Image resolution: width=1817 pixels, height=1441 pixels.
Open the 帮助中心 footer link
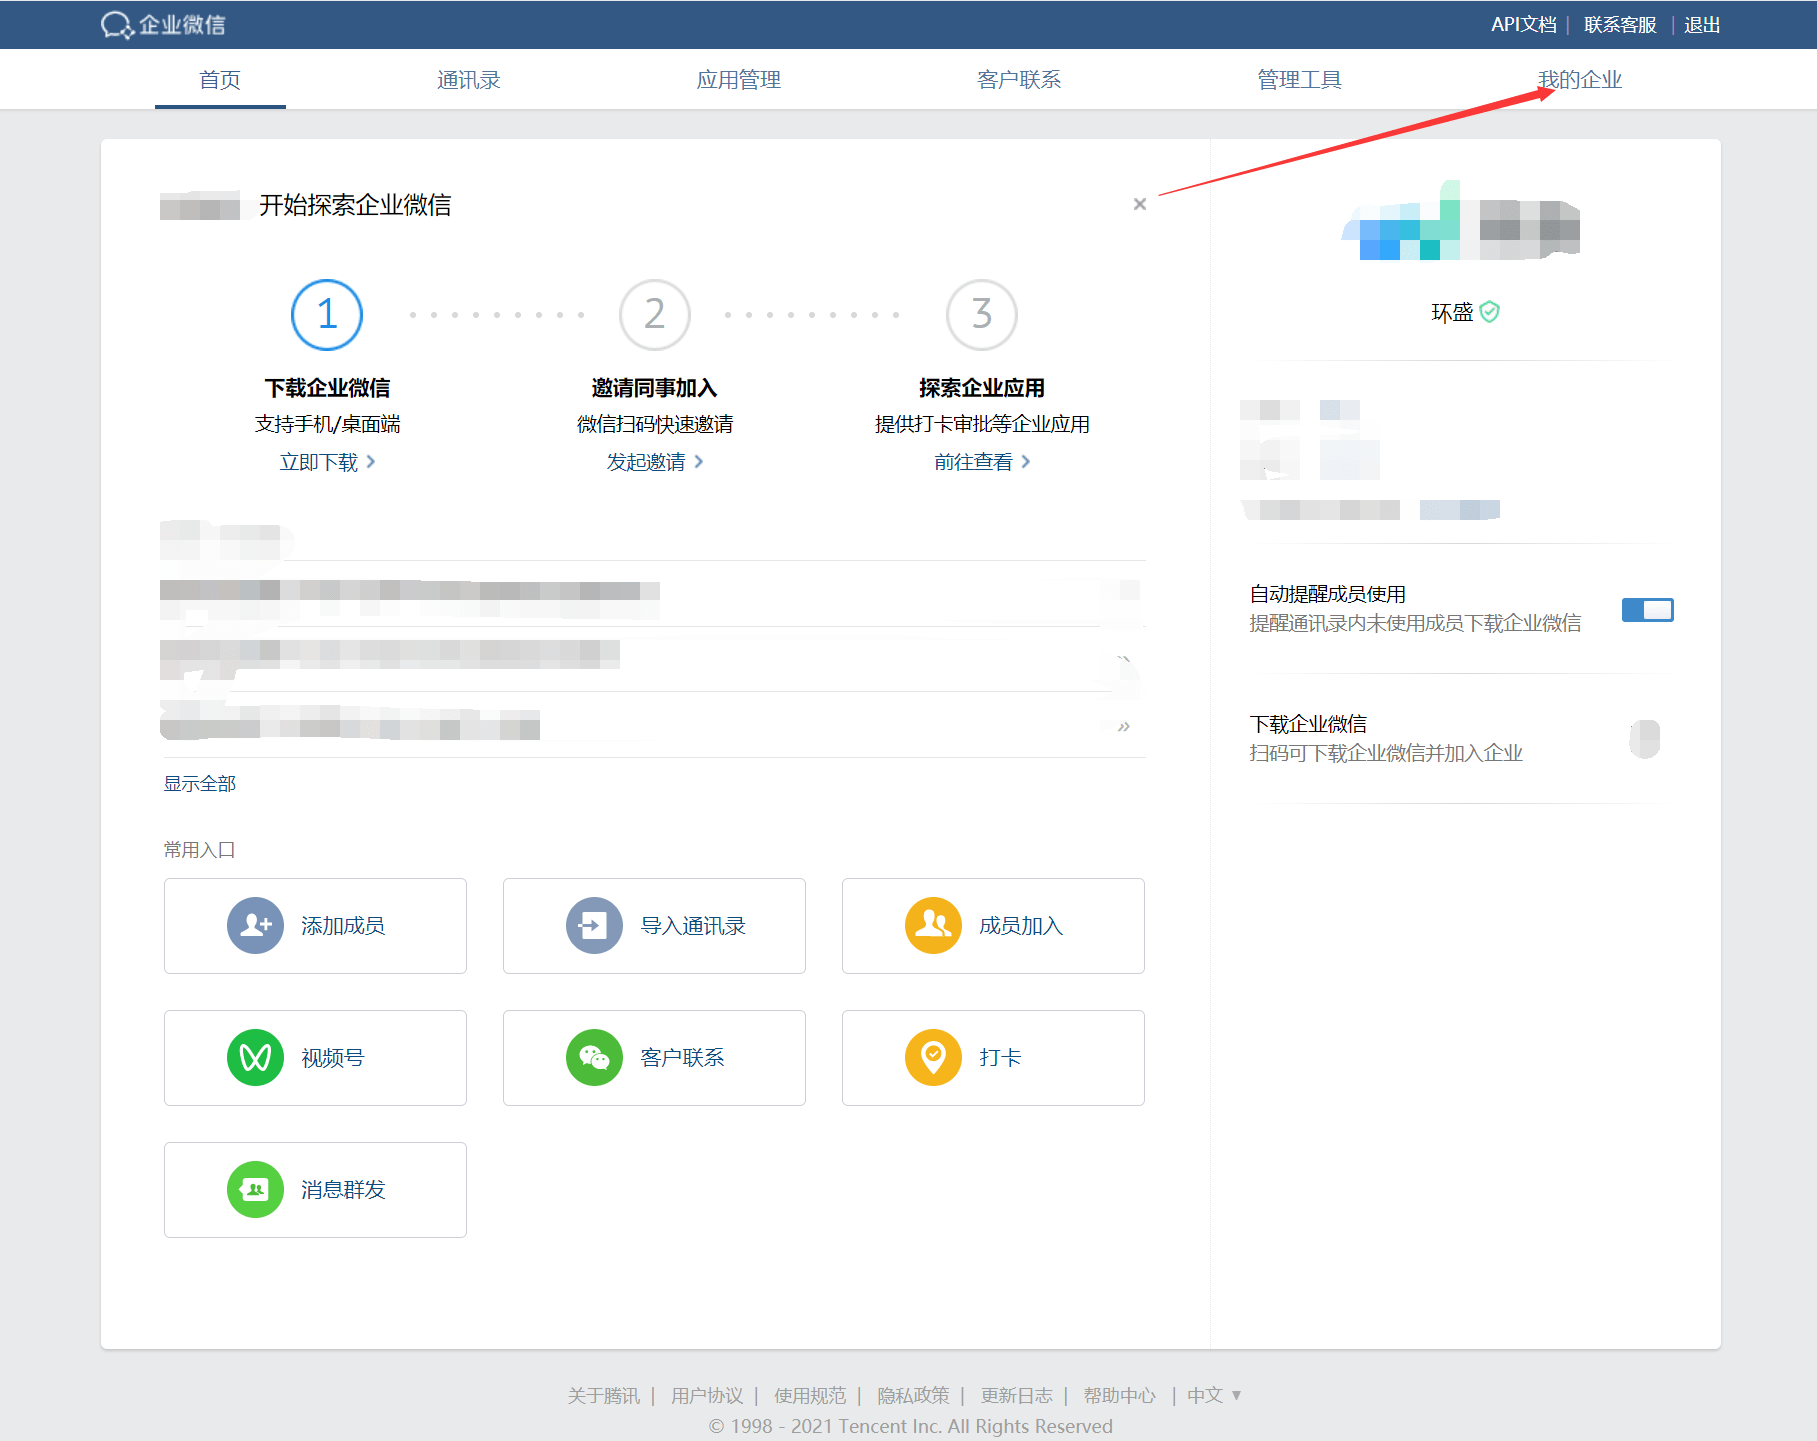[x=1119, y=1395]
